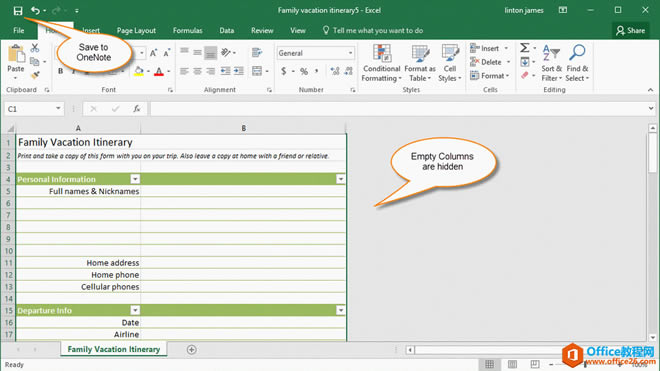Switch to Page Layout view in status bar
660x371 pixels.
coord(512,364)
